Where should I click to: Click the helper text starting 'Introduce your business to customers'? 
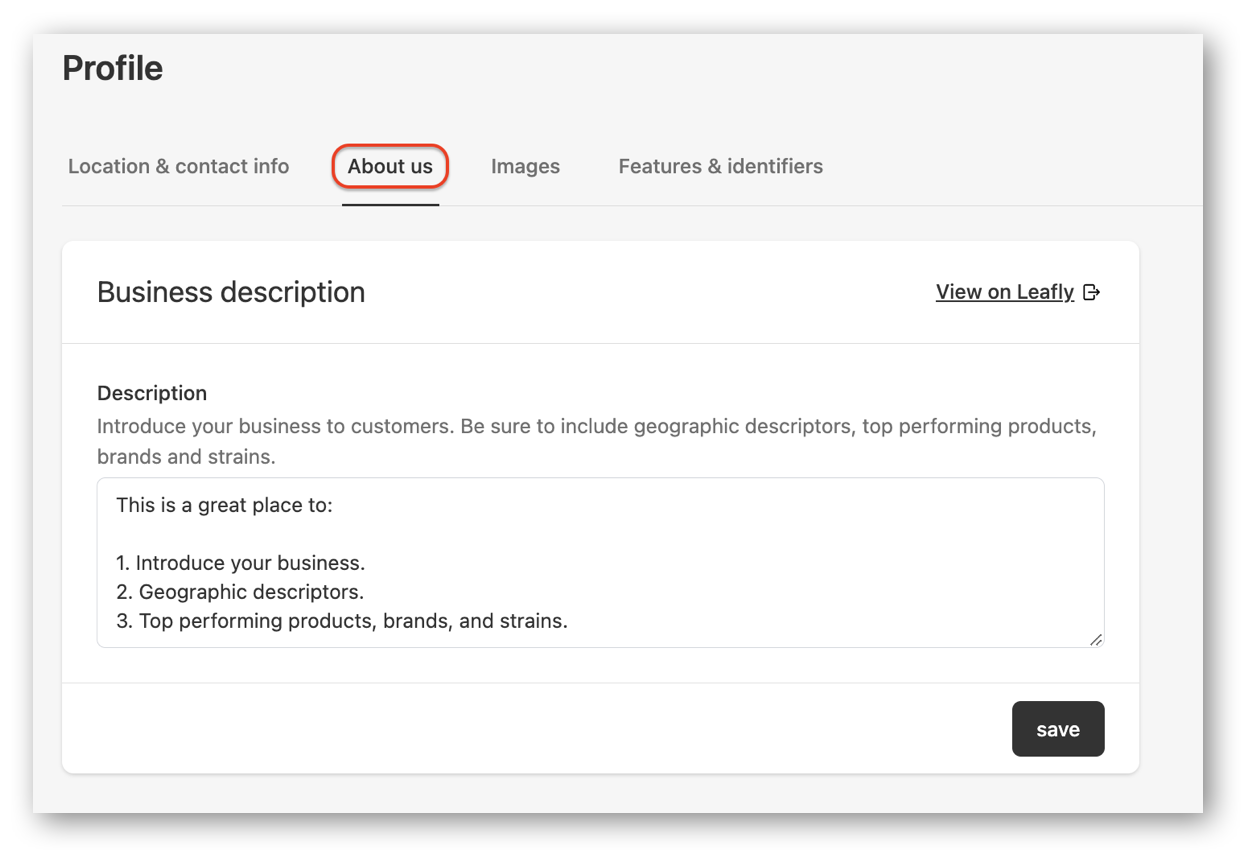coord(597,441)
